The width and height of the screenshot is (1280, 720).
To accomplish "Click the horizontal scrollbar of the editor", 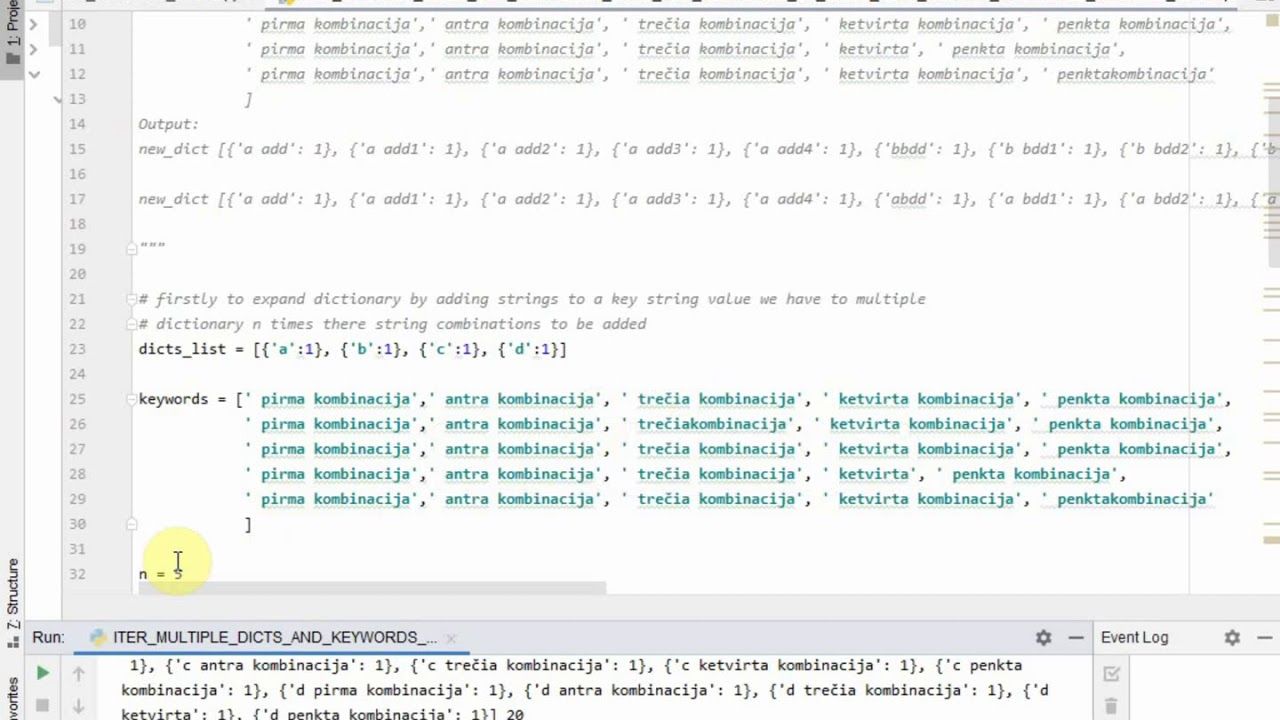I will point(372,588).
